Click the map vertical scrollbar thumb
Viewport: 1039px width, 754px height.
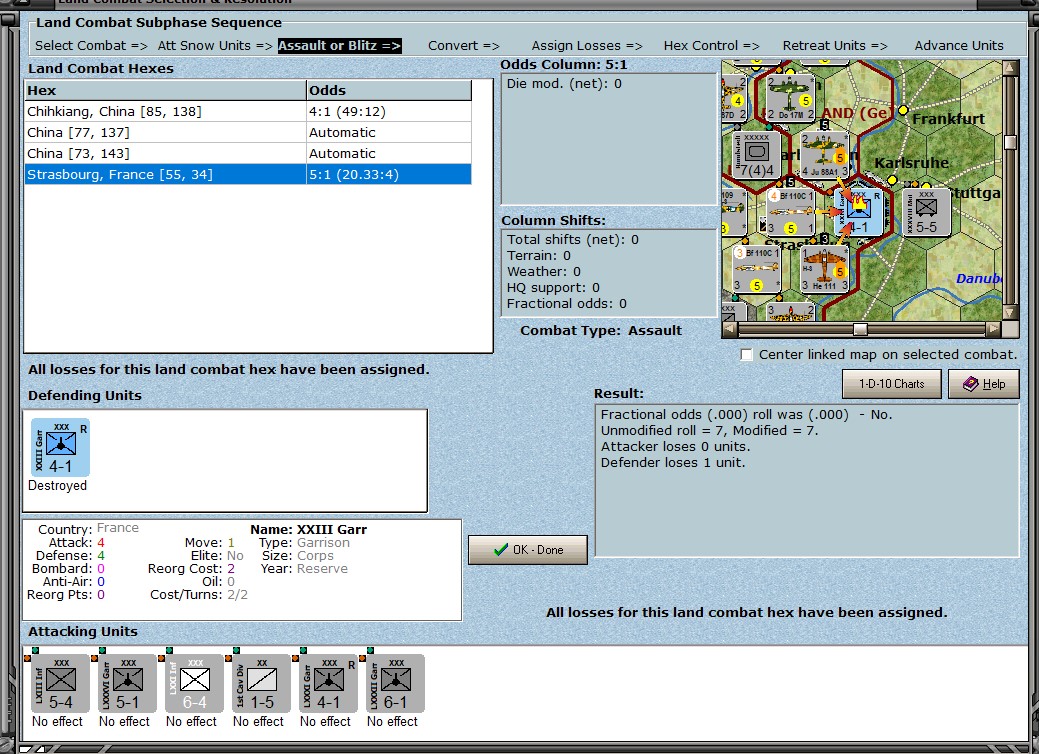(1010, 142)
